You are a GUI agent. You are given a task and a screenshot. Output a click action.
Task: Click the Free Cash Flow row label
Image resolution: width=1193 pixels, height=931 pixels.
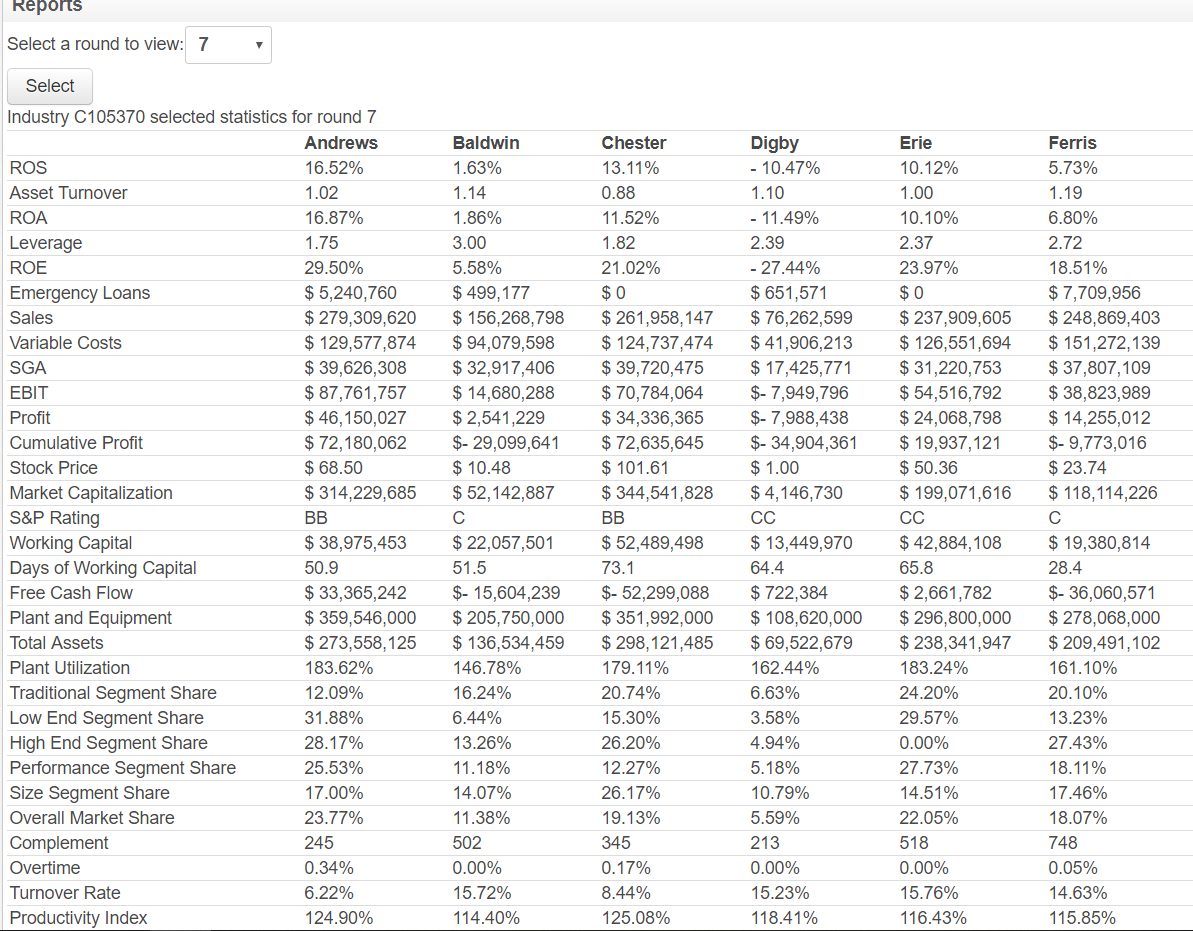[71, 593]
